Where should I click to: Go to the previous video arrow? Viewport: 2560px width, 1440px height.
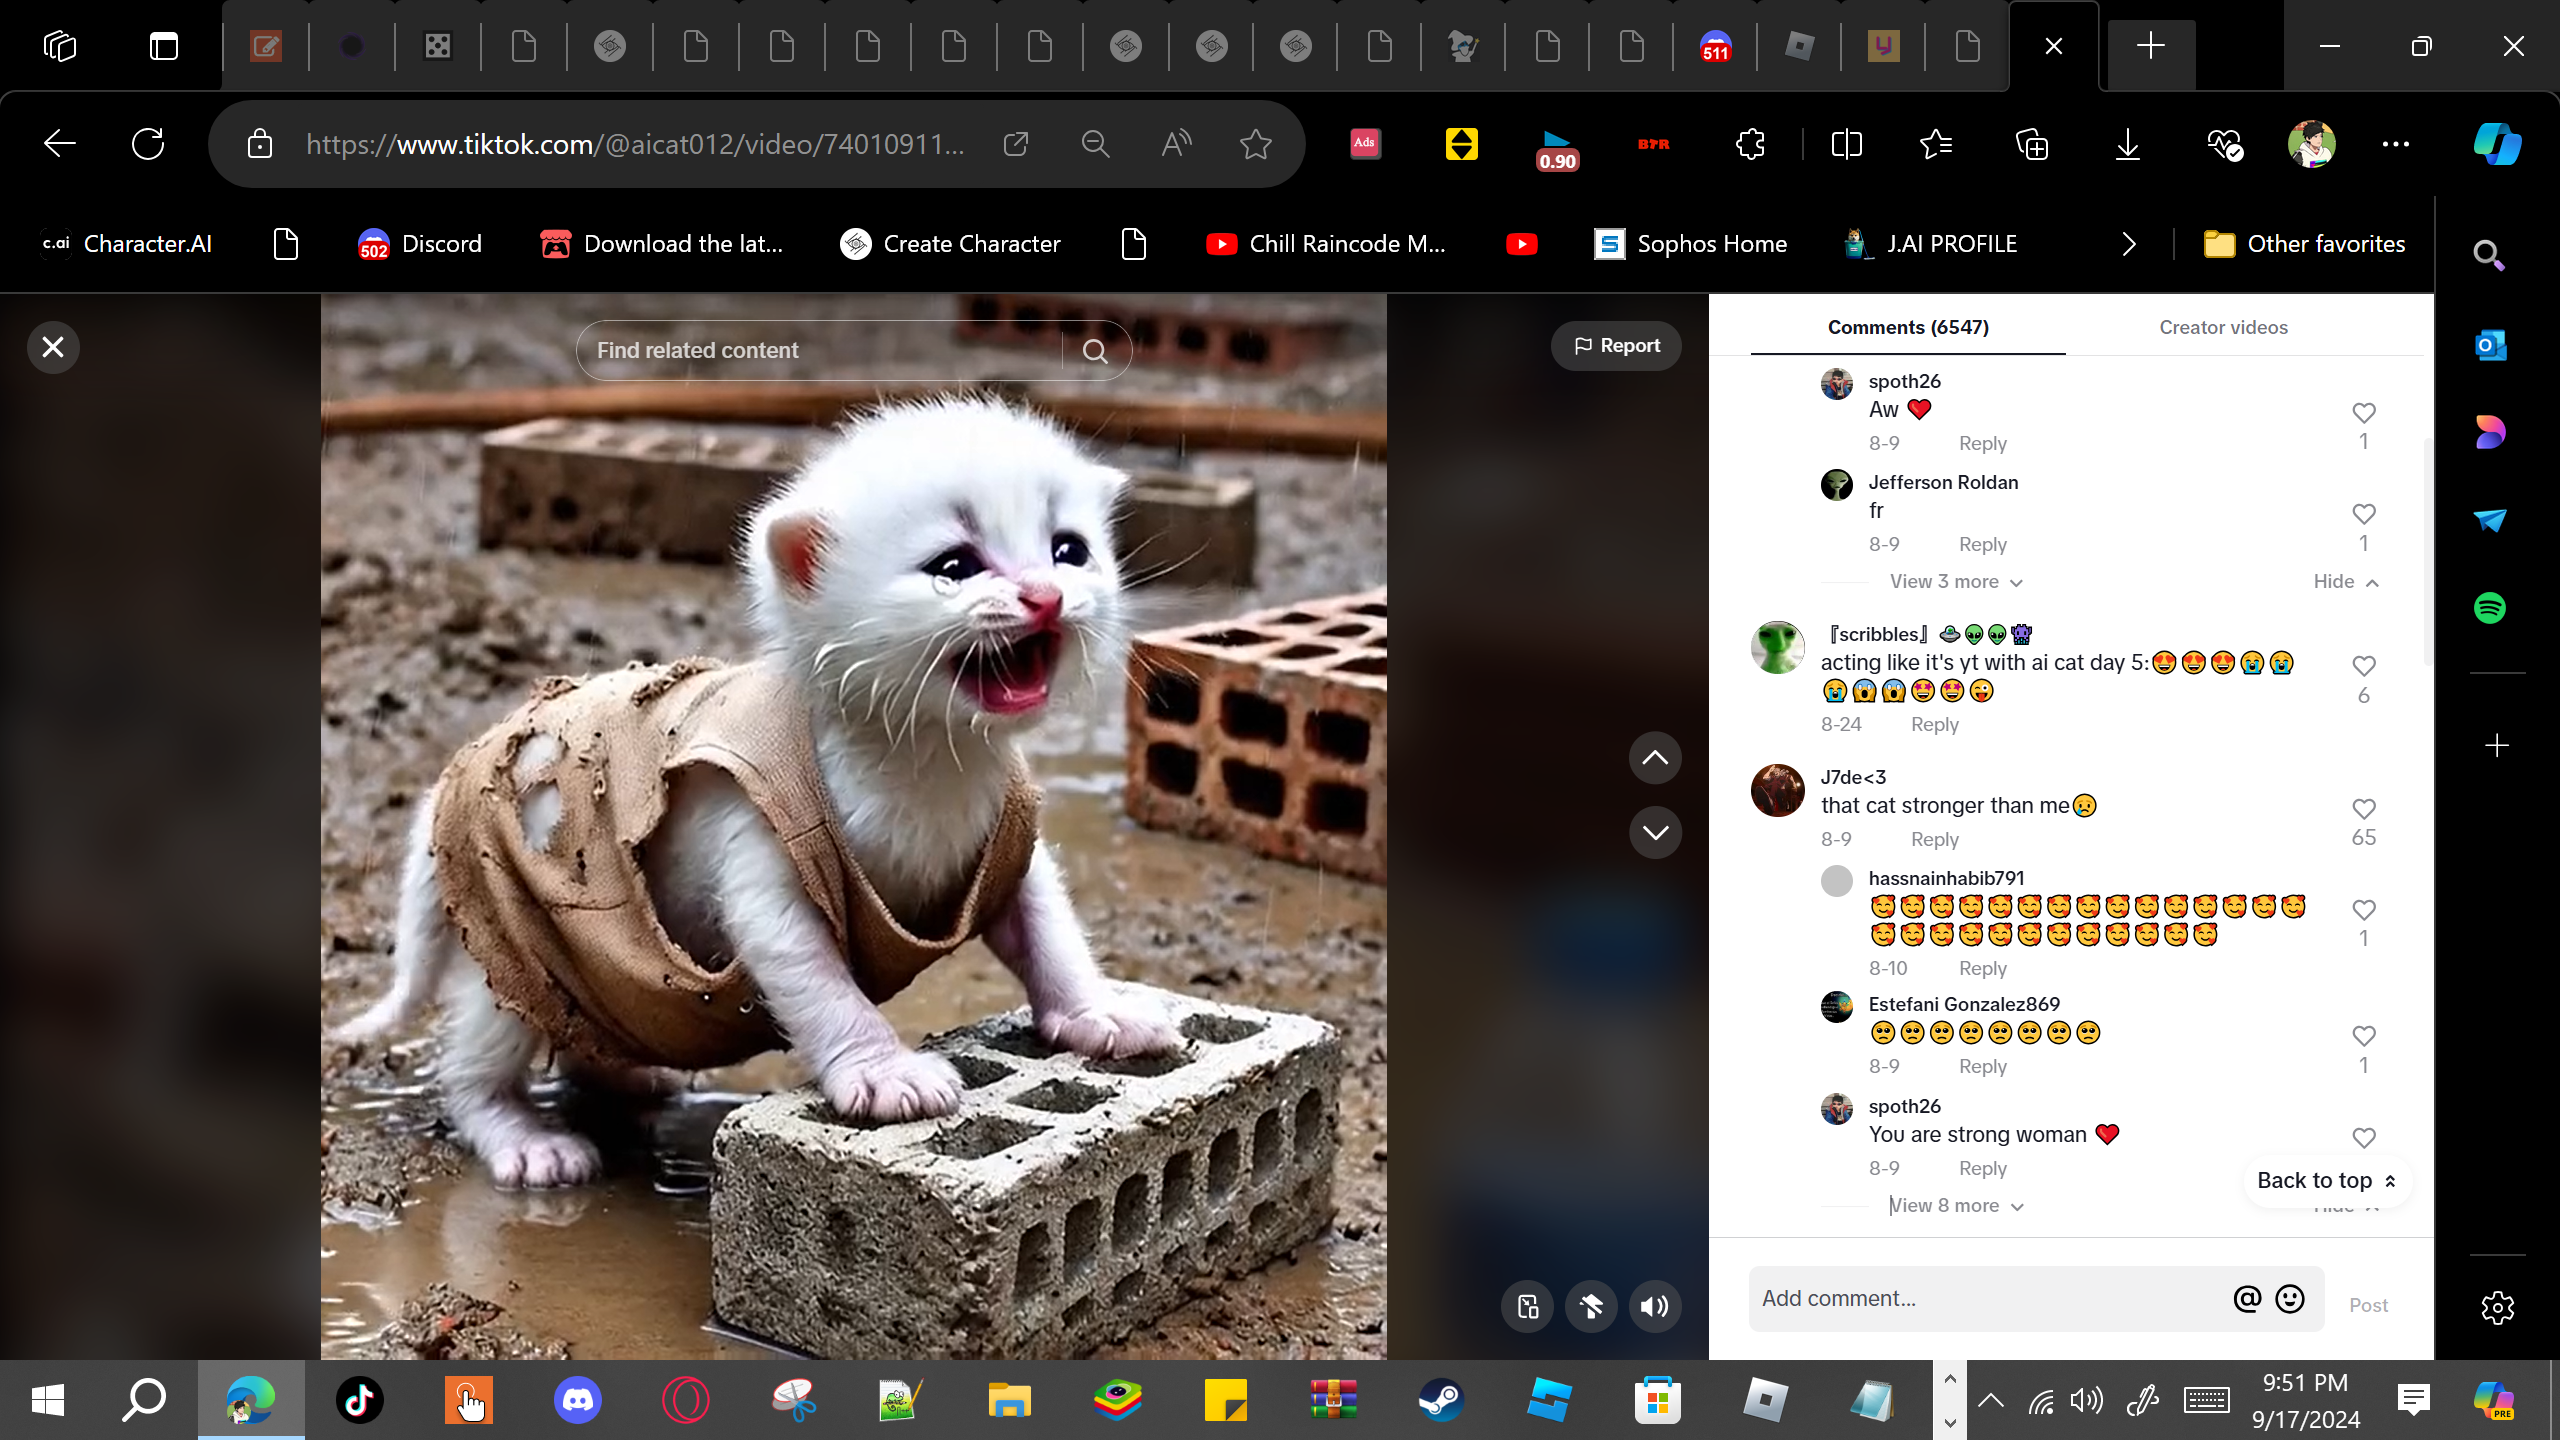tap(1655, 758)
